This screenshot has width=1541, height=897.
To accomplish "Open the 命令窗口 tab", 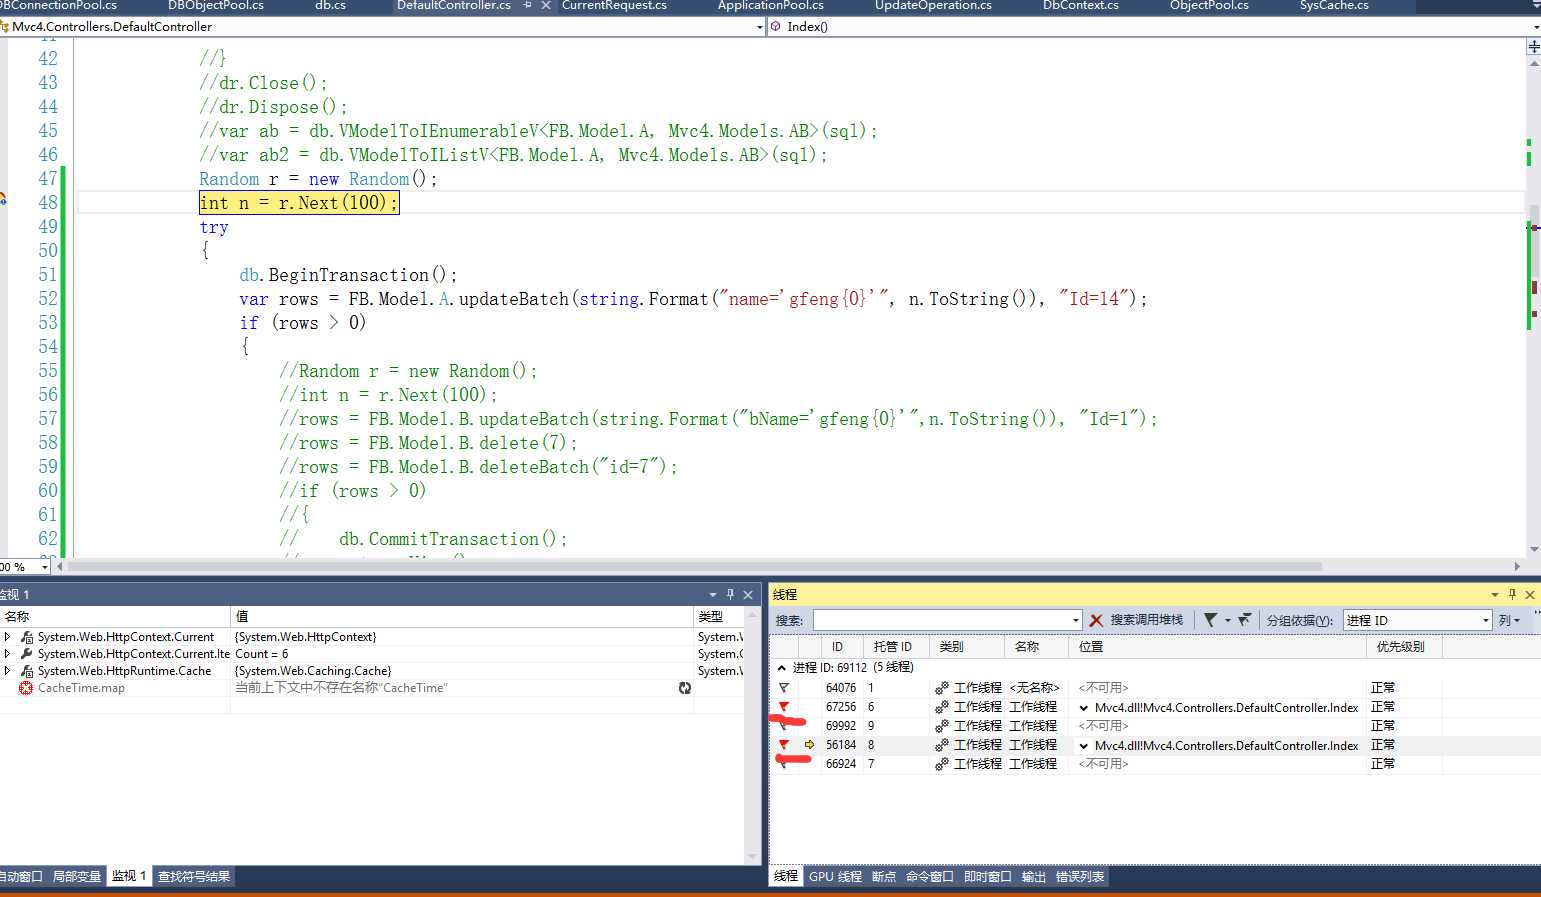I will click(930, 877).
